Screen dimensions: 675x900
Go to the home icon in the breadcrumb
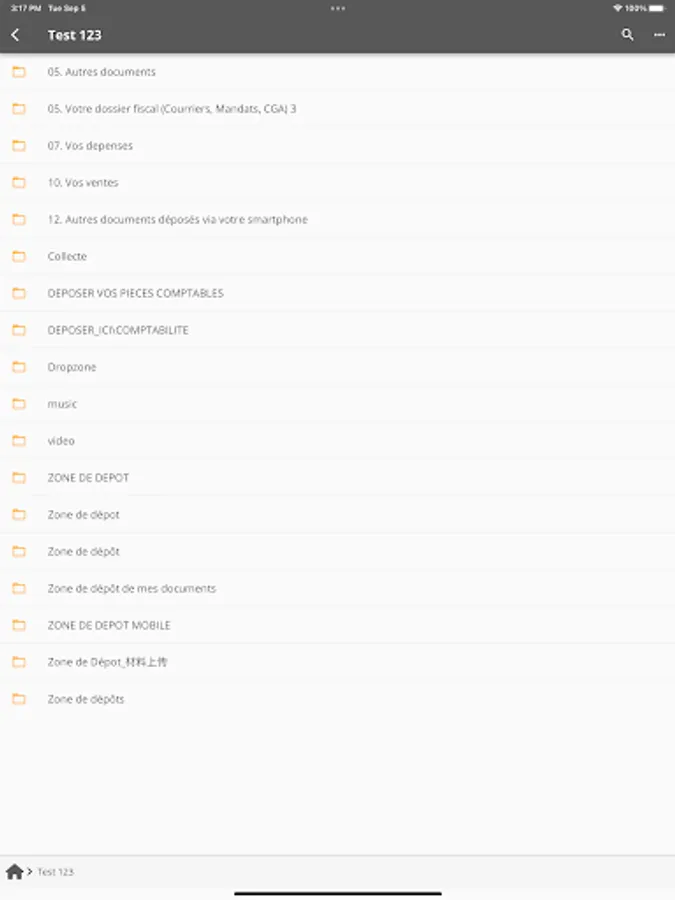(14, 871)
